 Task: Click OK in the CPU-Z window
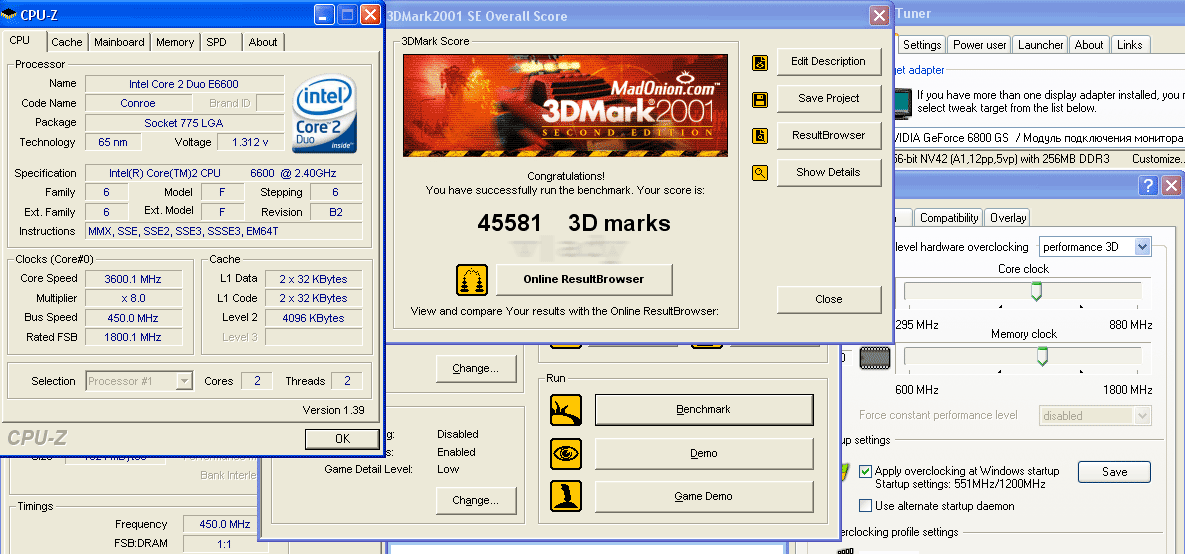coord(342,439)
